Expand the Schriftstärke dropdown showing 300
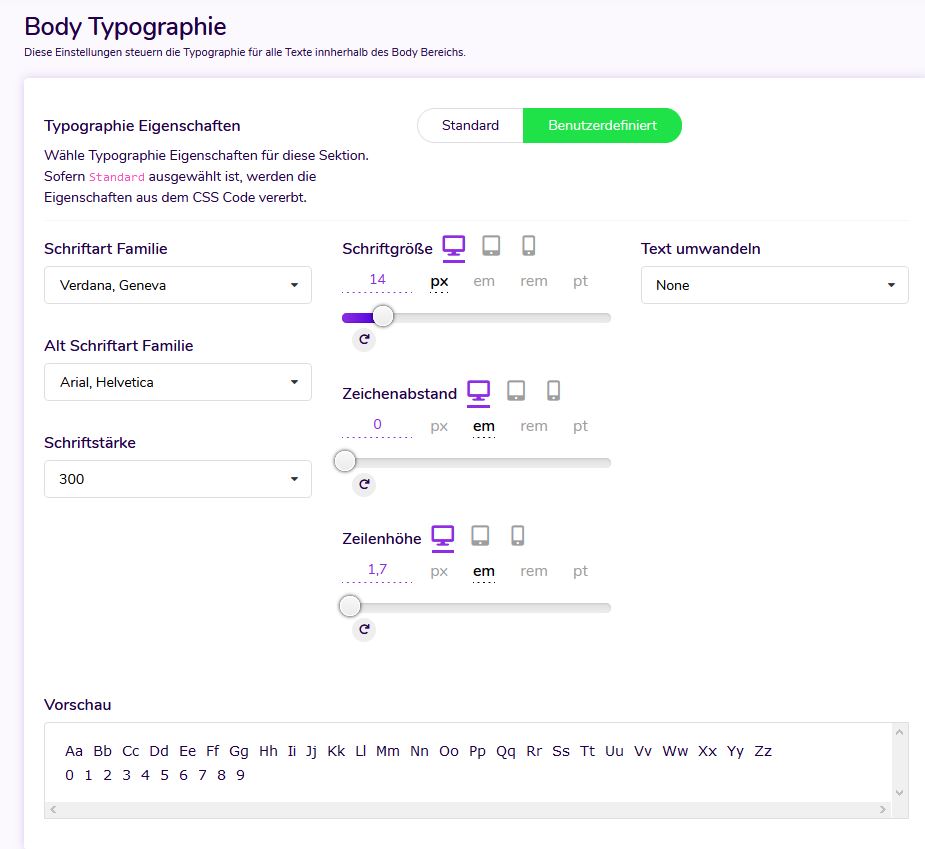 tap(178, 479)
